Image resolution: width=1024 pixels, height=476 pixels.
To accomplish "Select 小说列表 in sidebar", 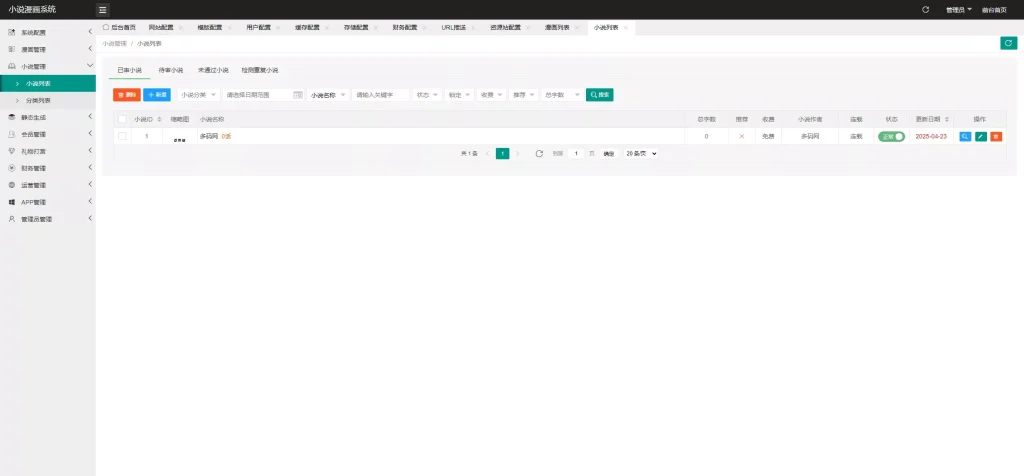I will tap(48, 84).
